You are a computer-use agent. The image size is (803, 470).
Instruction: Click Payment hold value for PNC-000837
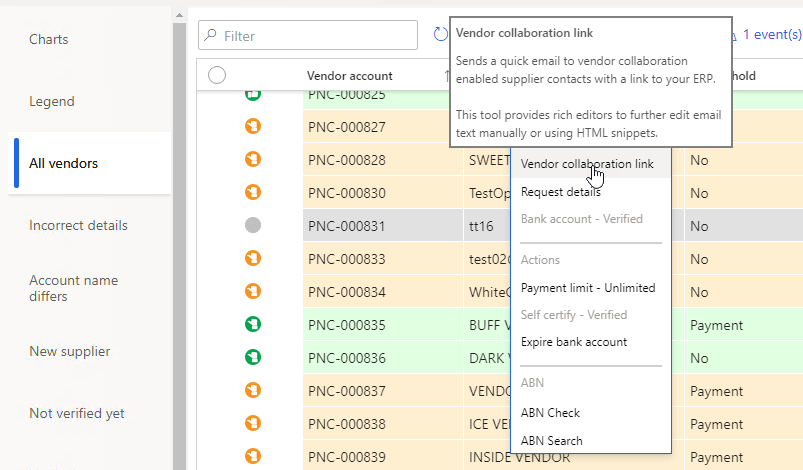point(716,391)
